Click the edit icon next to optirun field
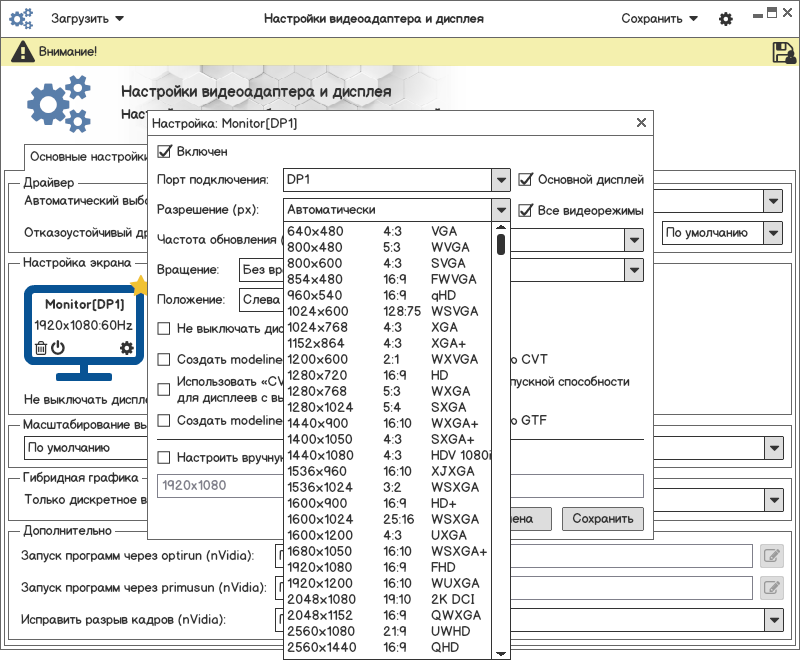 click(x=770, y=556)
